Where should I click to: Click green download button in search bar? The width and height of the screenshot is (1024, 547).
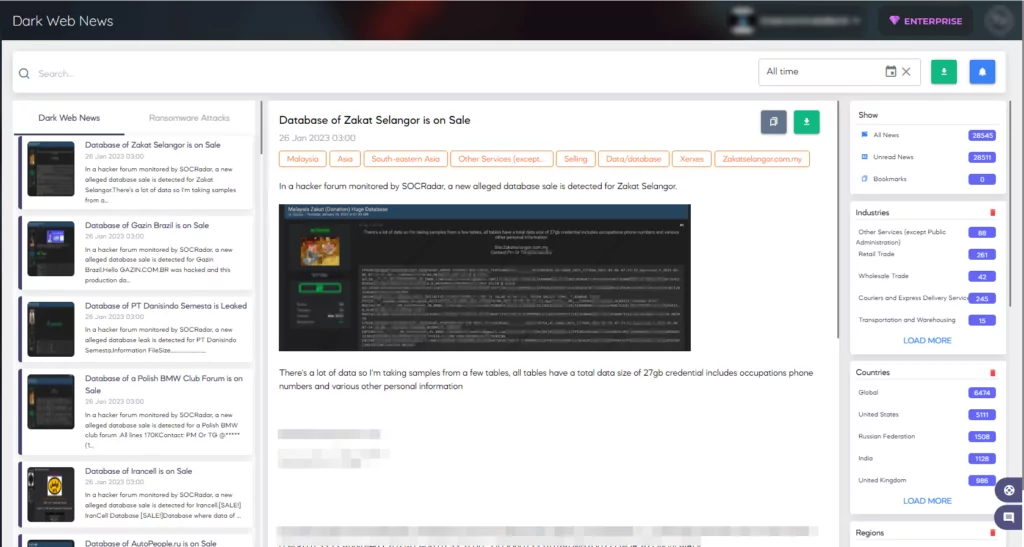(944, 72)
